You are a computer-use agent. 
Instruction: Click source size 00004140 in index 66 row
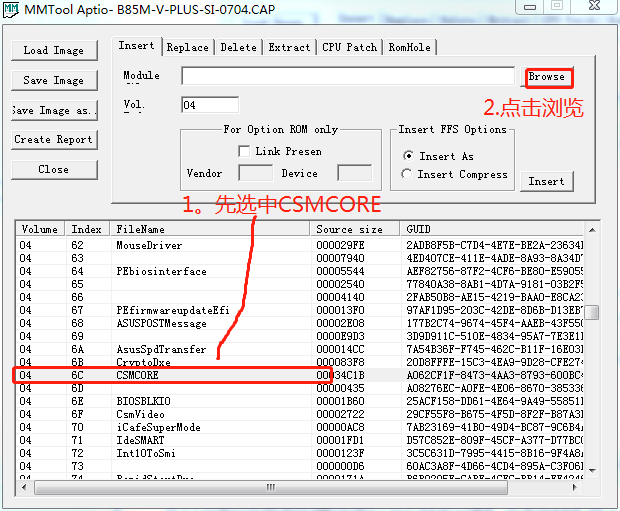pos(340,297)
